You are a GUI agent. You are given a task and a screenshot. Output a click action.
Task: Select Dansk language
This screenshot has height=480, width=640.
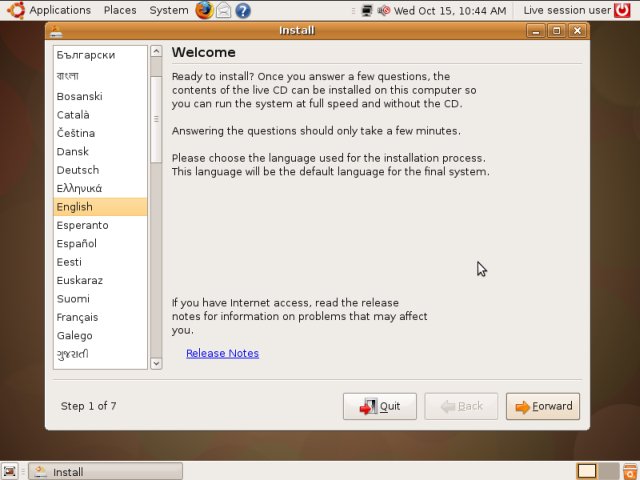[100, 151]
